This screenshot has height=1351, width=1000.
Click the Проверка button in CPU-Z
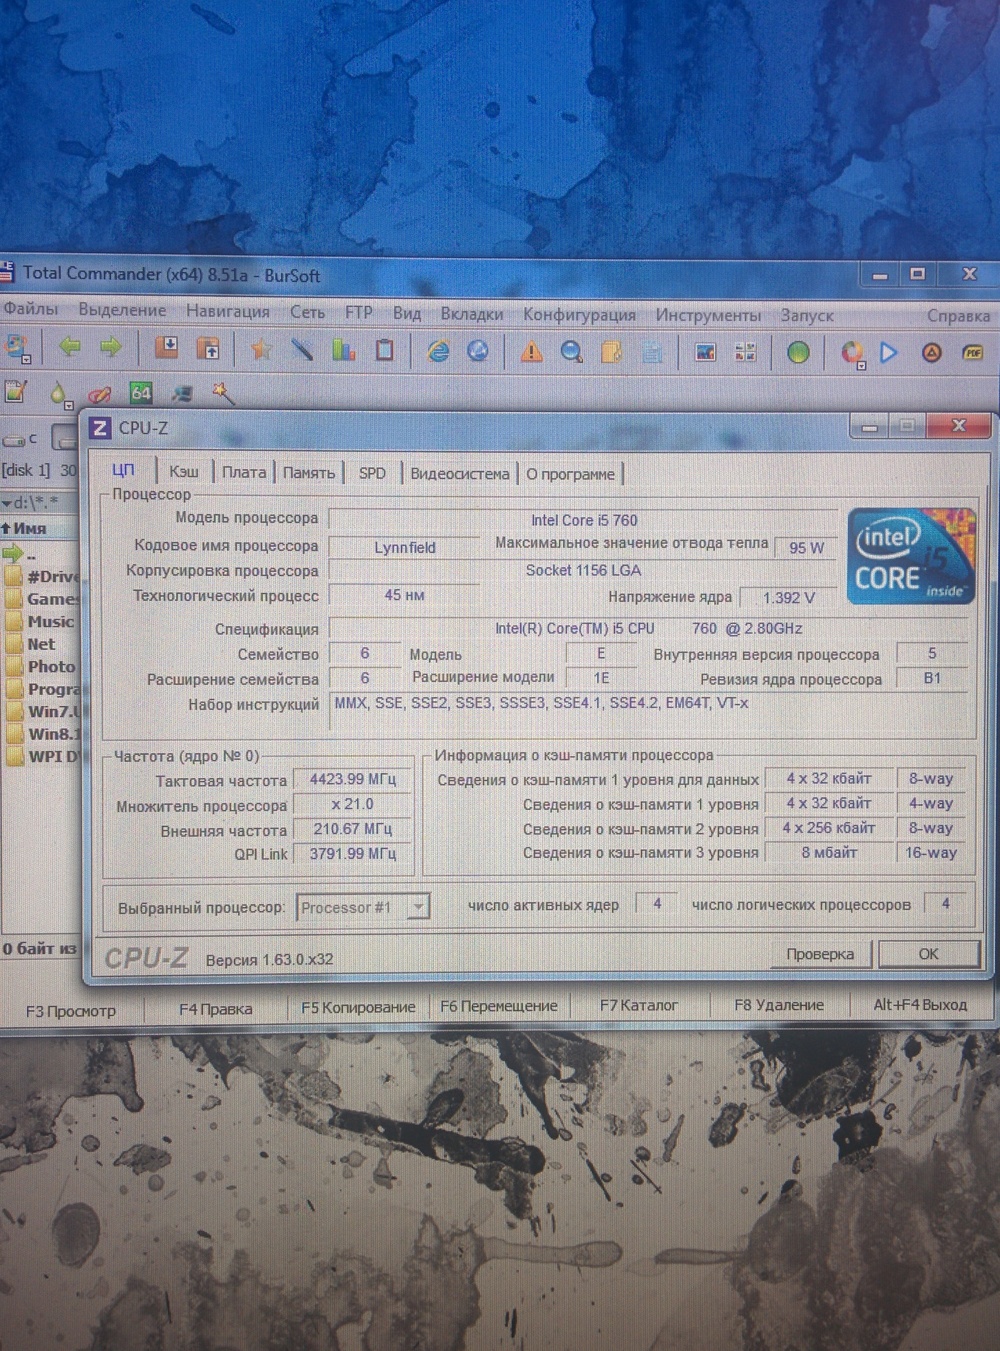click(x=820, y=954)
